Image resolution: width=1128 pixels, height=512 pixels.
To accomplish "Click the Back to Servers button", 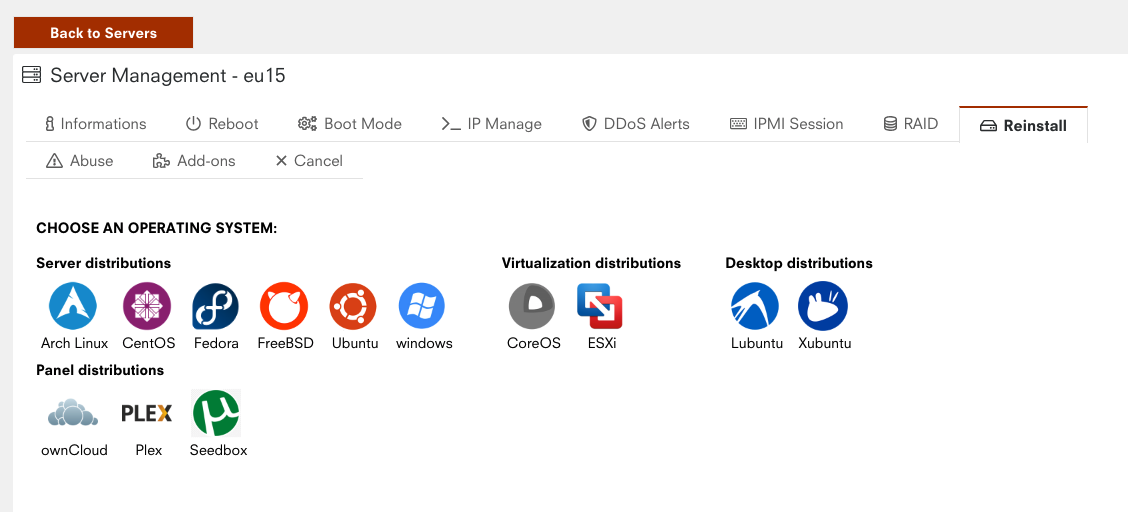I will pyautogui.click(x=103, y=33).
